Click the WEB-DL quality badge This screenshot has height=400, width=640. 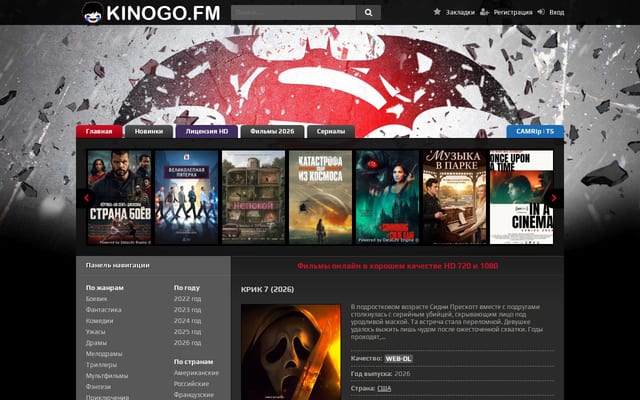(398, 359)
